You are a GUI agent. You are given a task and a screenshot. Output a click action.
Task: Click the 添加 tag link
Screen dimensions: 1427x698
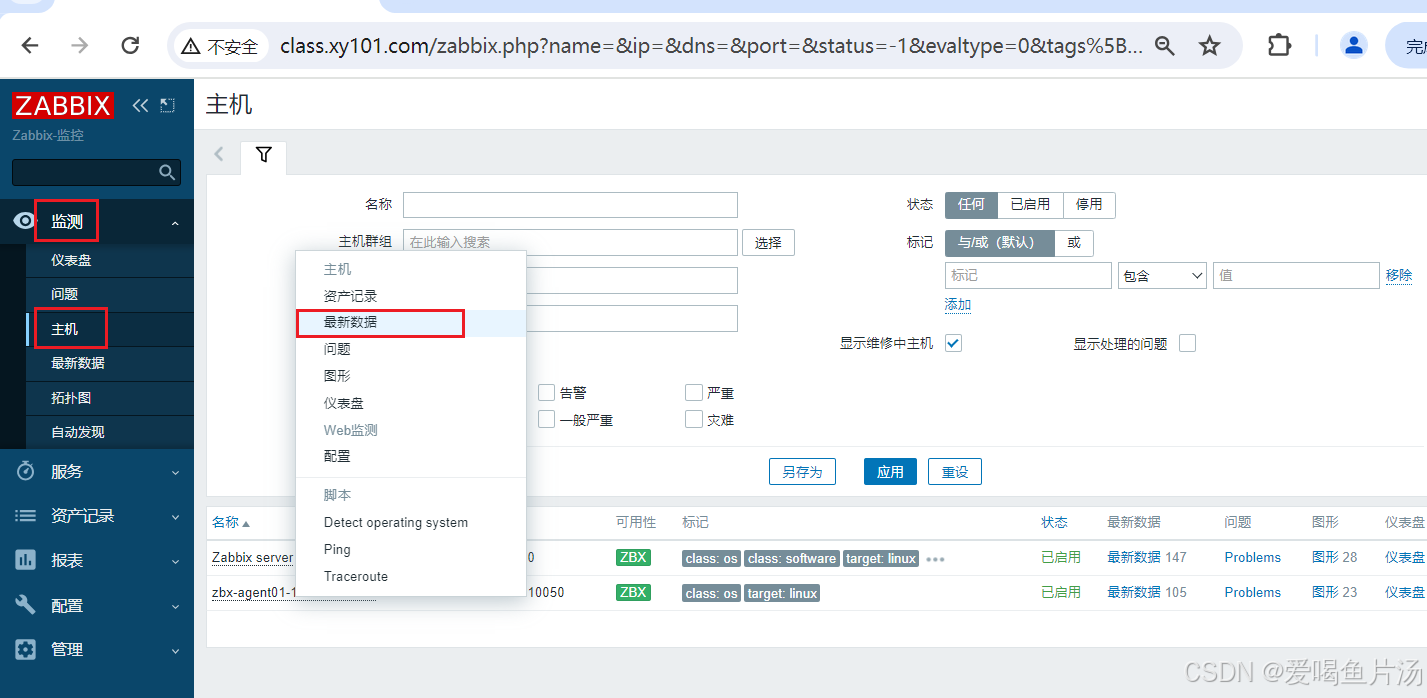tap(958, 304)
